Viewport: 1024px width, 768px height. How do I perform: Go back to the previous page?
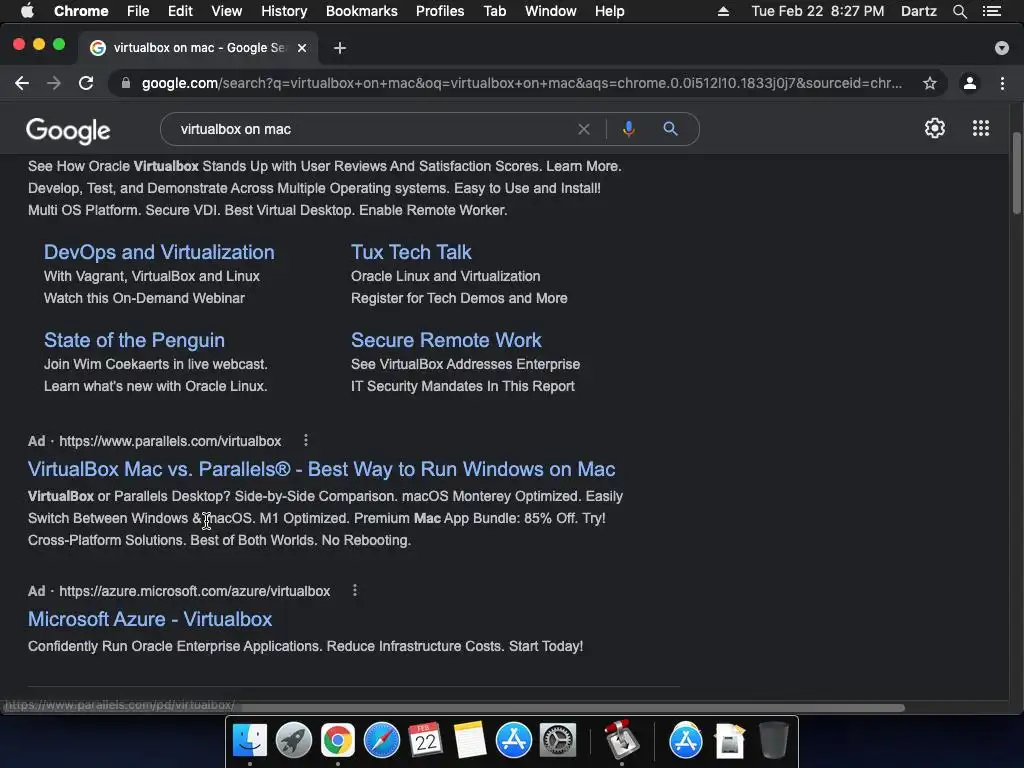22,83
